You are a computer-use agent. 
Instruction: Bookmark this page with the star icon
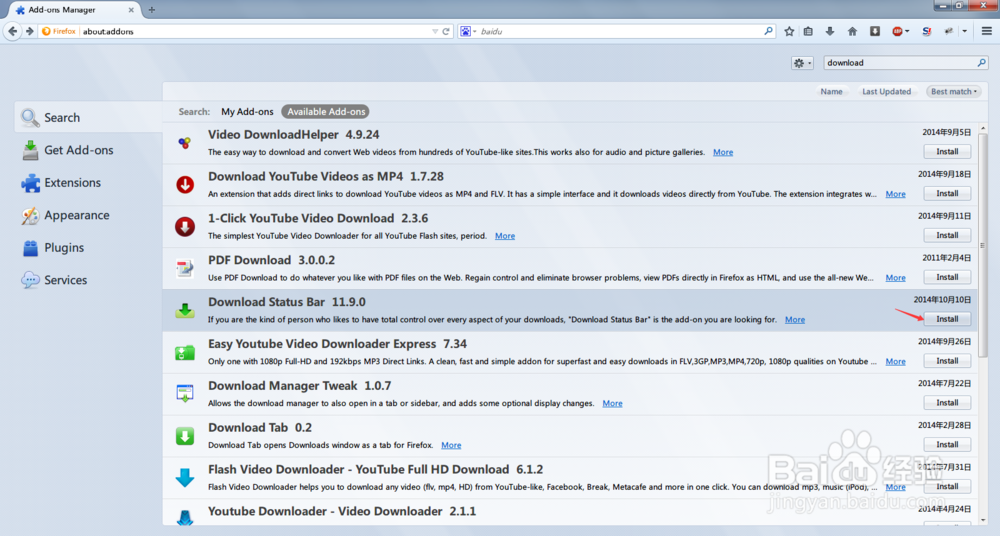pyautogui.click(x=789, y=31)
